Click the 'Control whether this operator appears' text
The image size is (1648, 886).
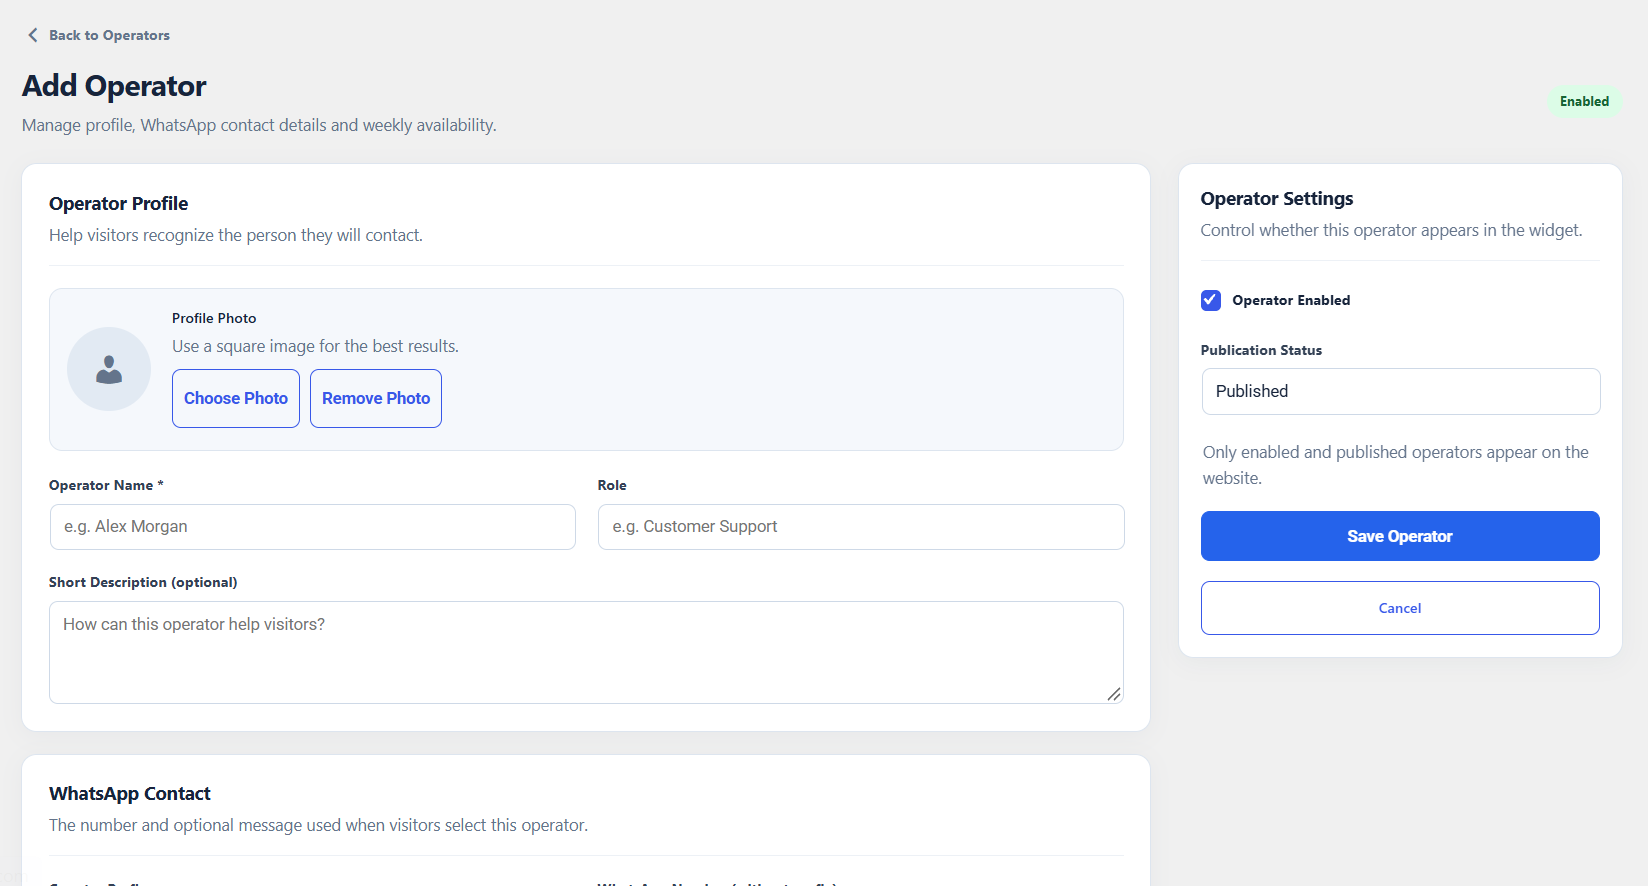[x=1391, y=230]
